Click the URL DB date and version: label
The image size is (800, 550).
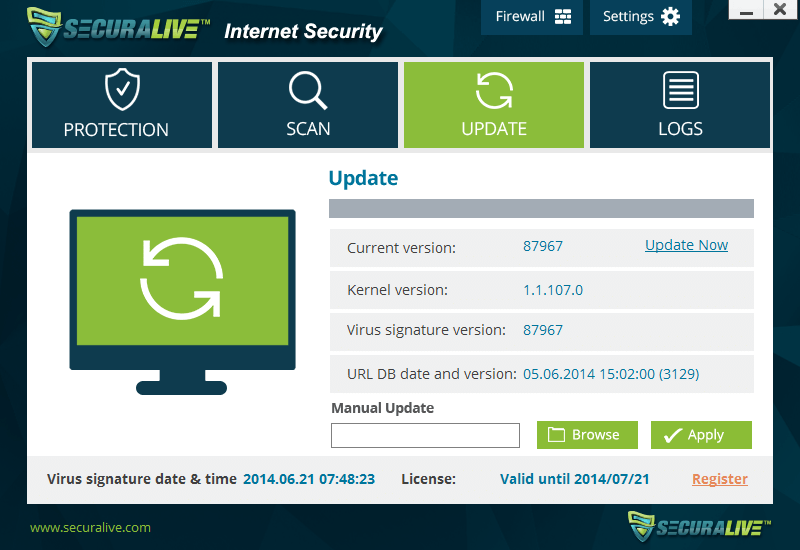pyautogui.click(x=432, y=374)
